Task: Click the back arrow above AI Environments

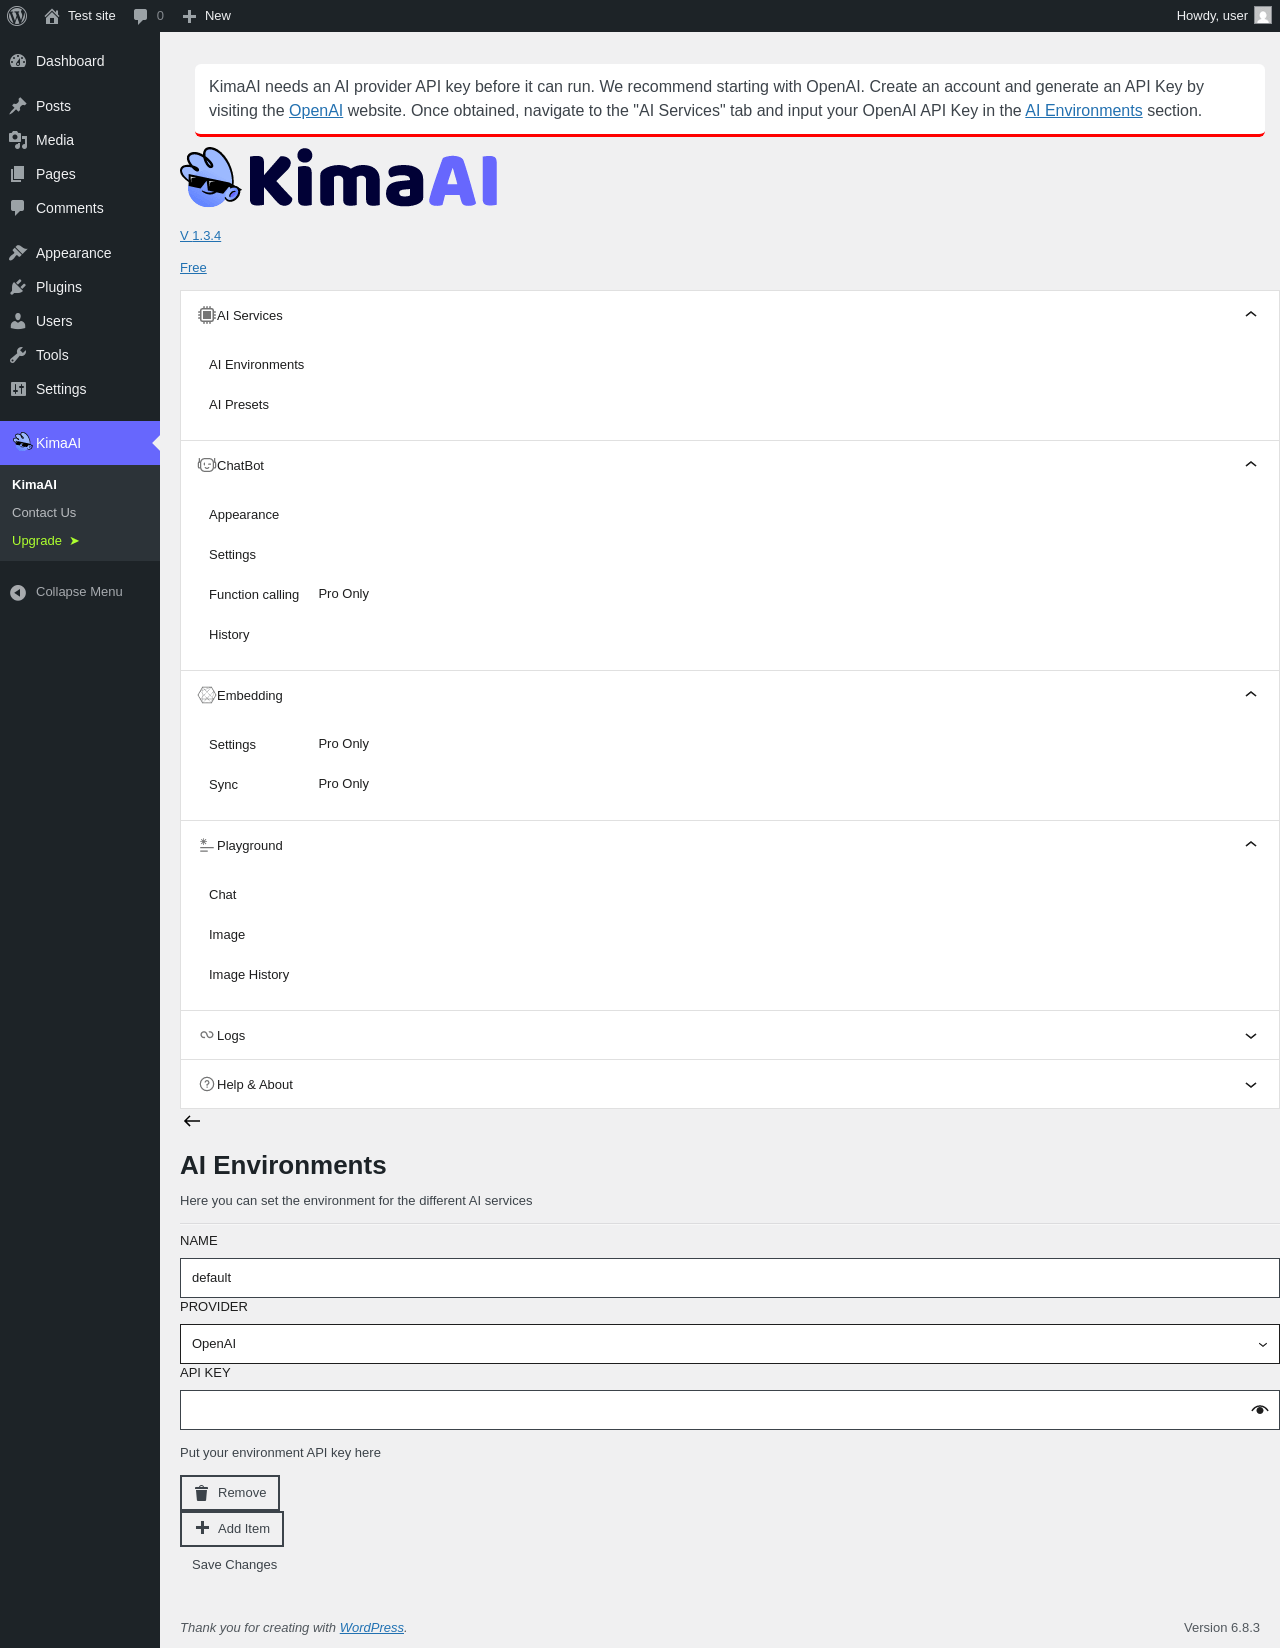Action: 192,1121
